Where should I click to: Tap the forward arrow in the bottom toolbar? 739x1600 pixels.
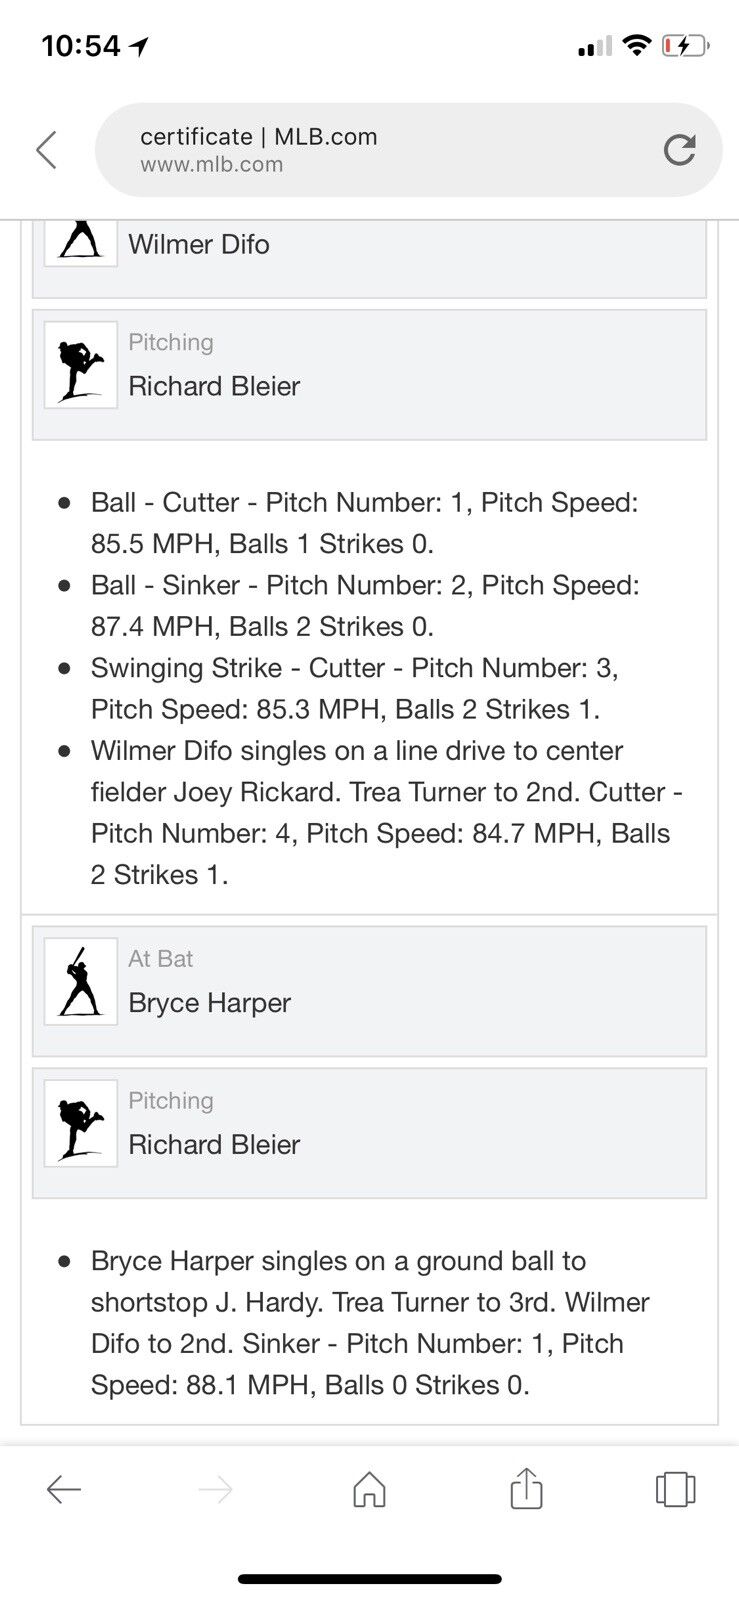[216, 1490]
